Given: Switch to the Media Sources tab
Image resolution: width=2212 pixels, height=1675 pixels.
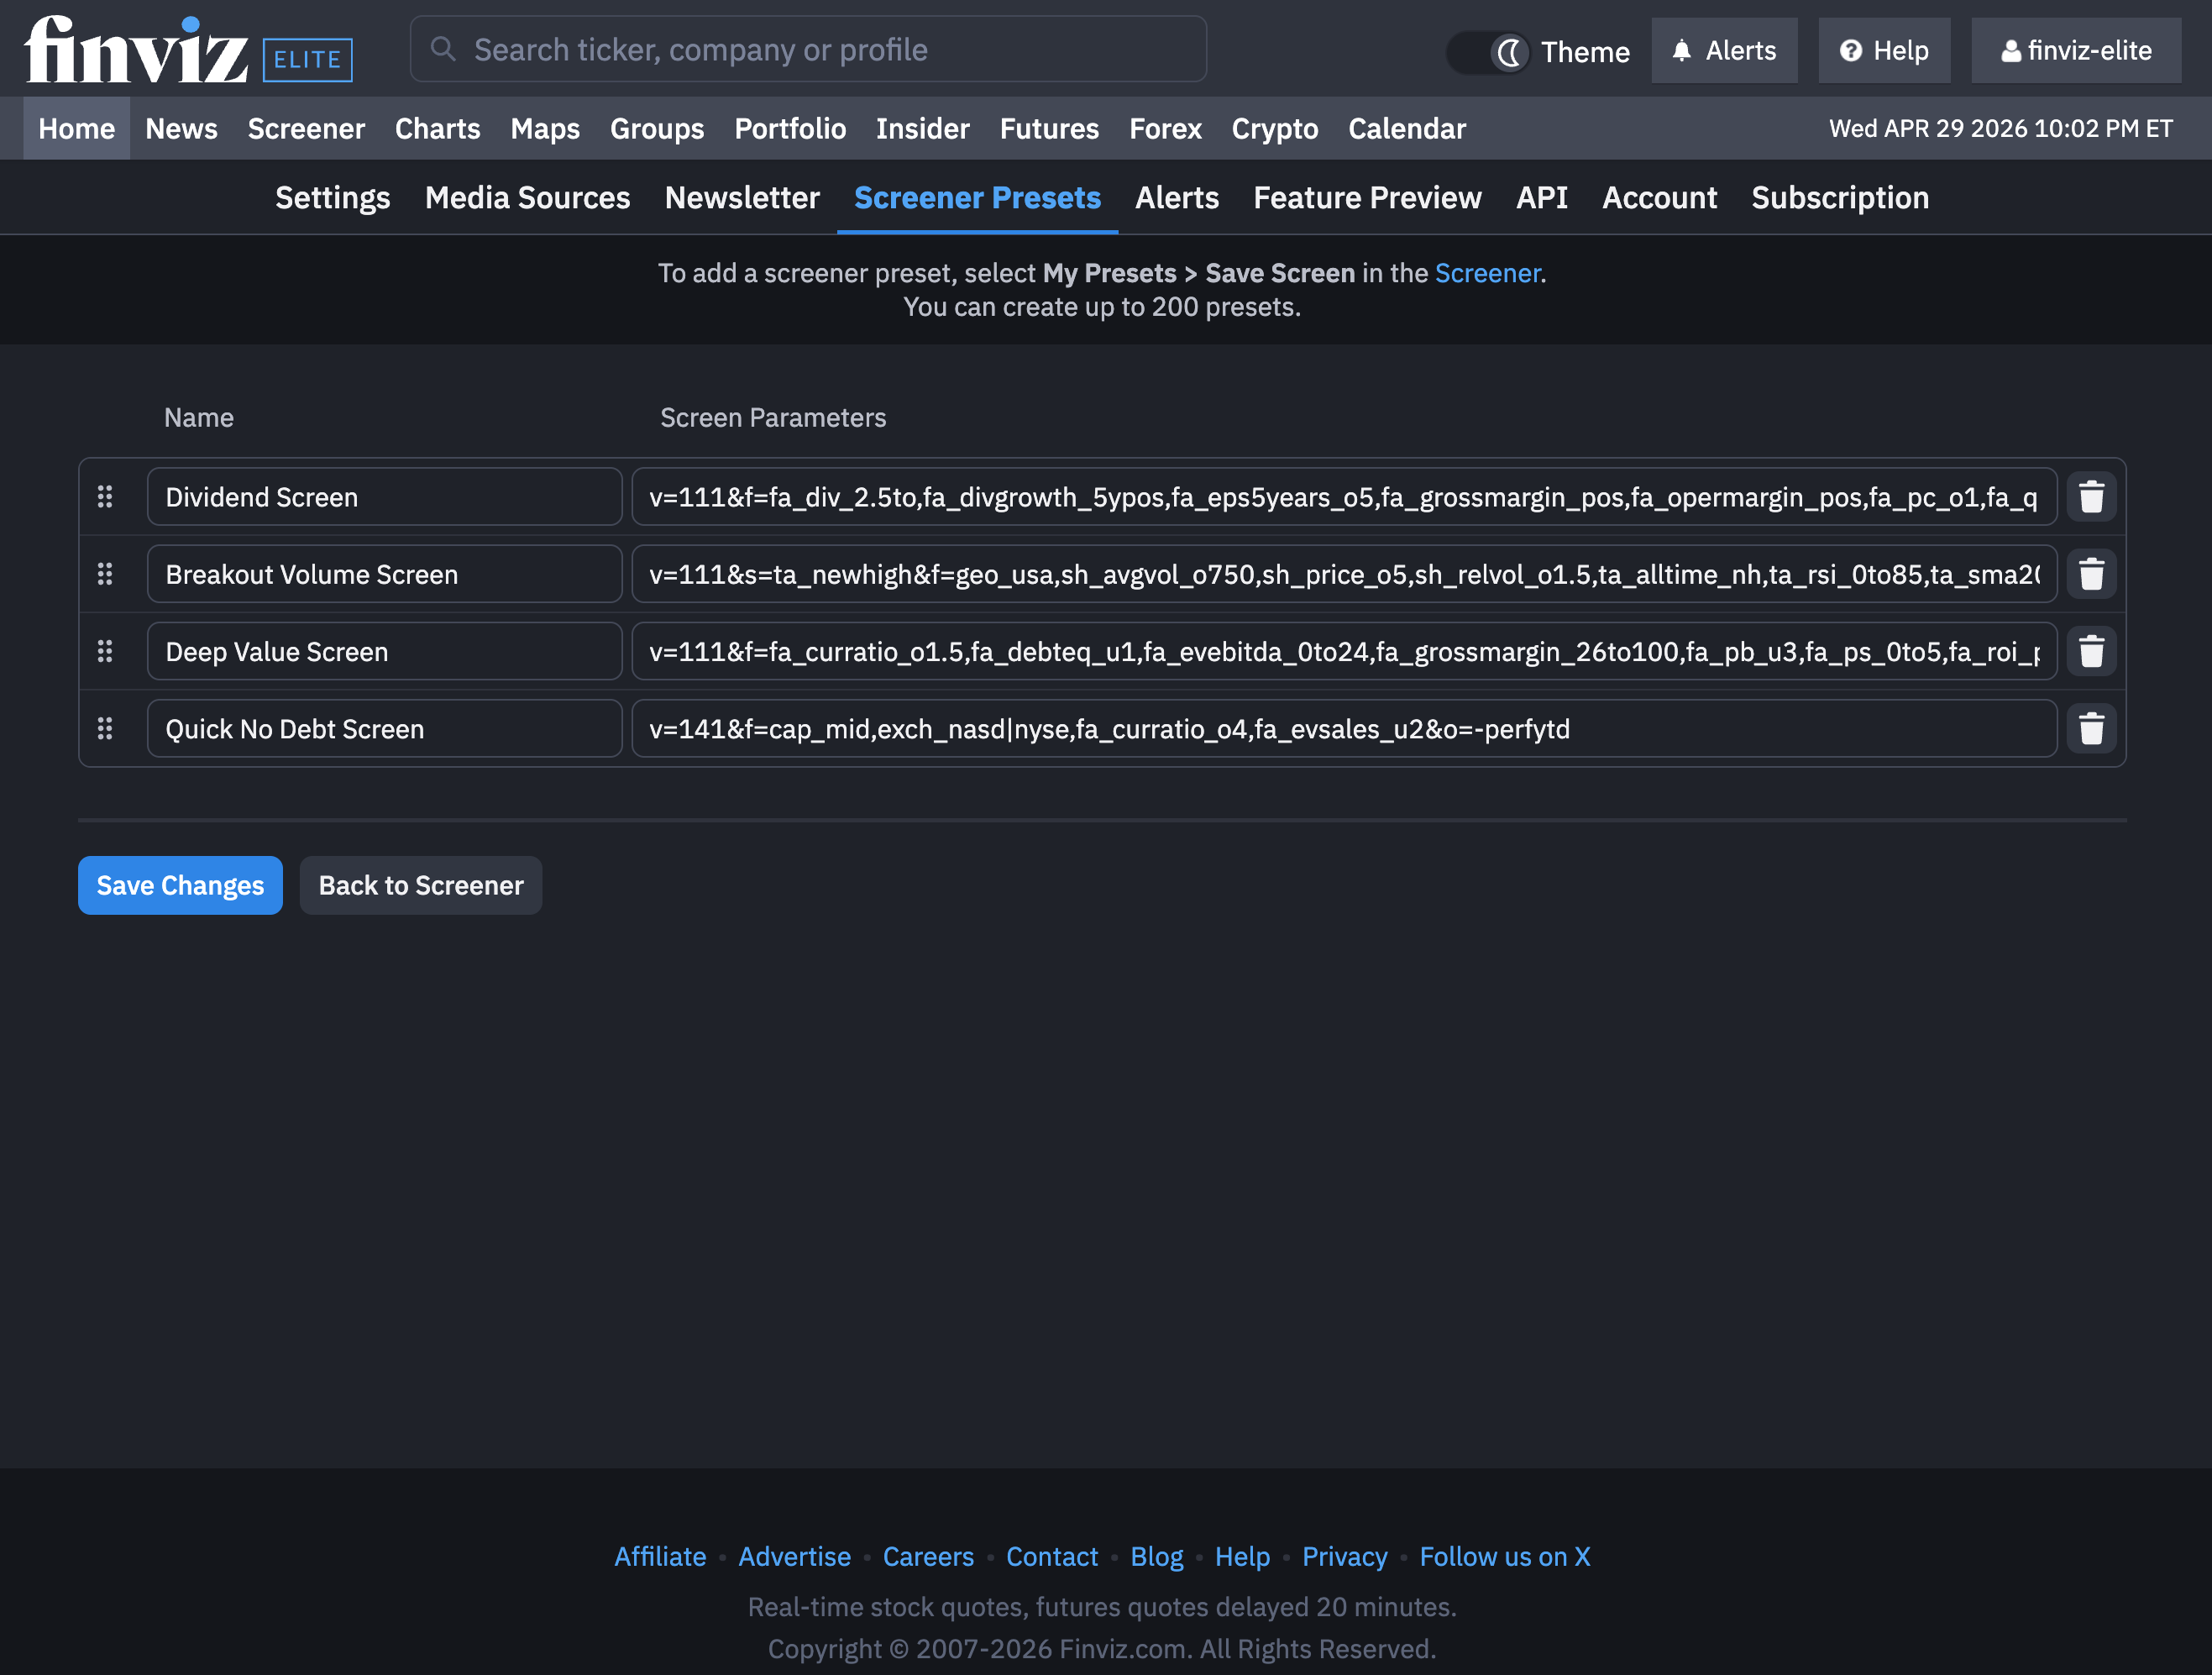Looking at the screenshot, I should coord(527,198).
